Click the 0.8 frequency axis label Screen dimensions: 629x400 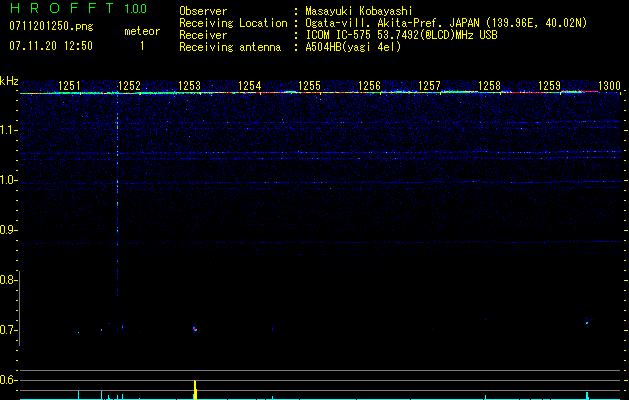coord(9,280)
